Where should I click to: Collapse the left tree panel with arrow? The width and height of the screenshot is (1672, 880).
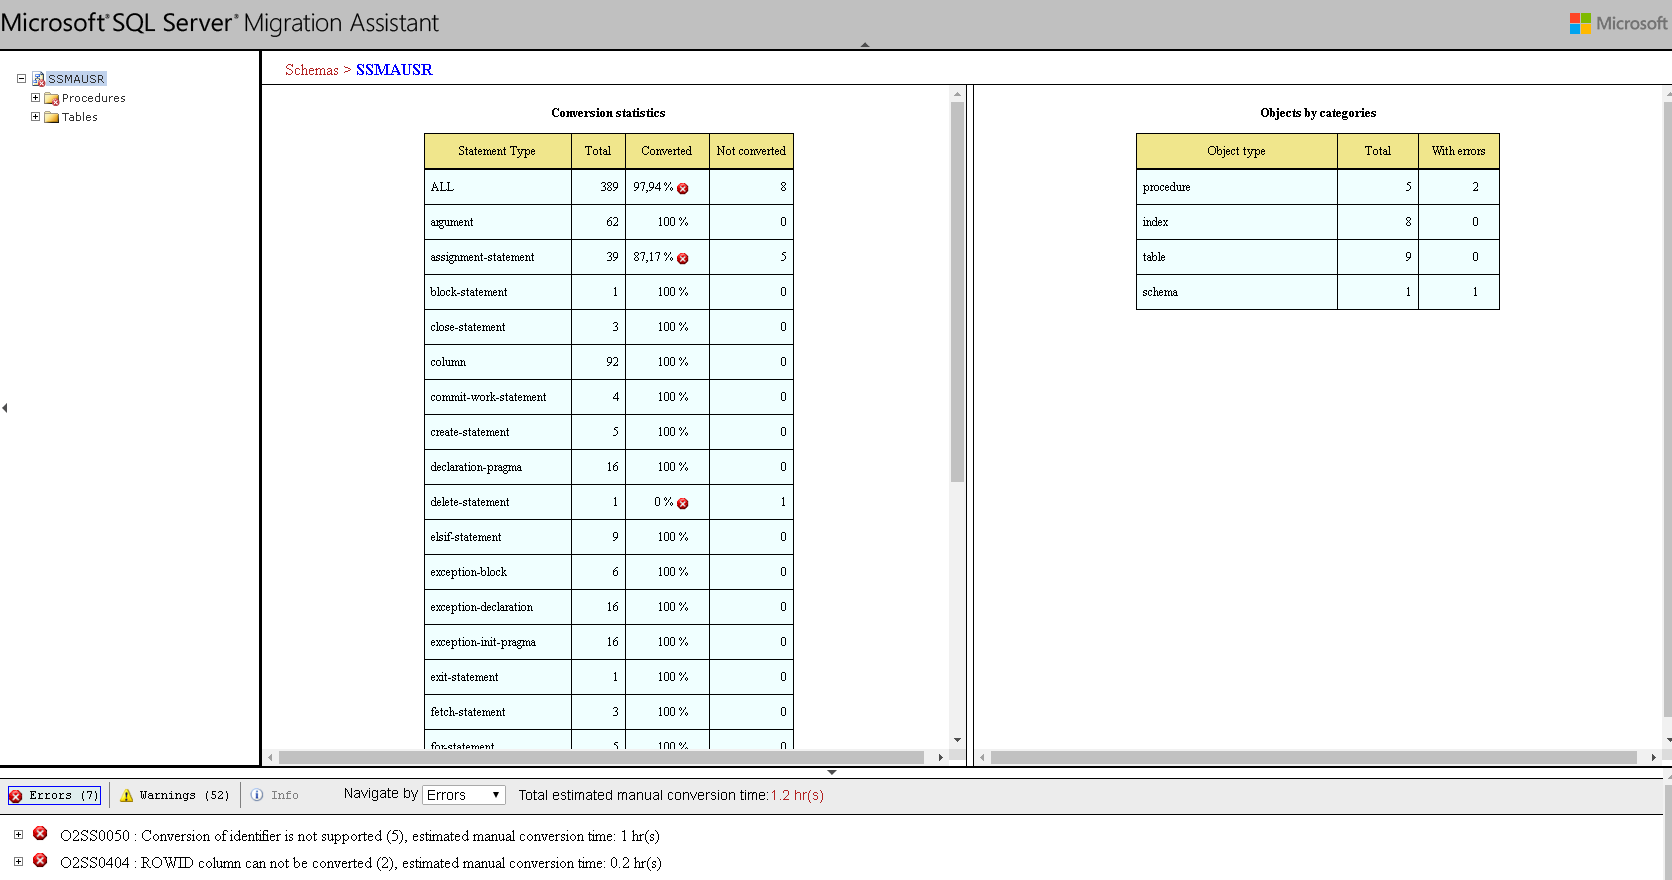point(5,408)
